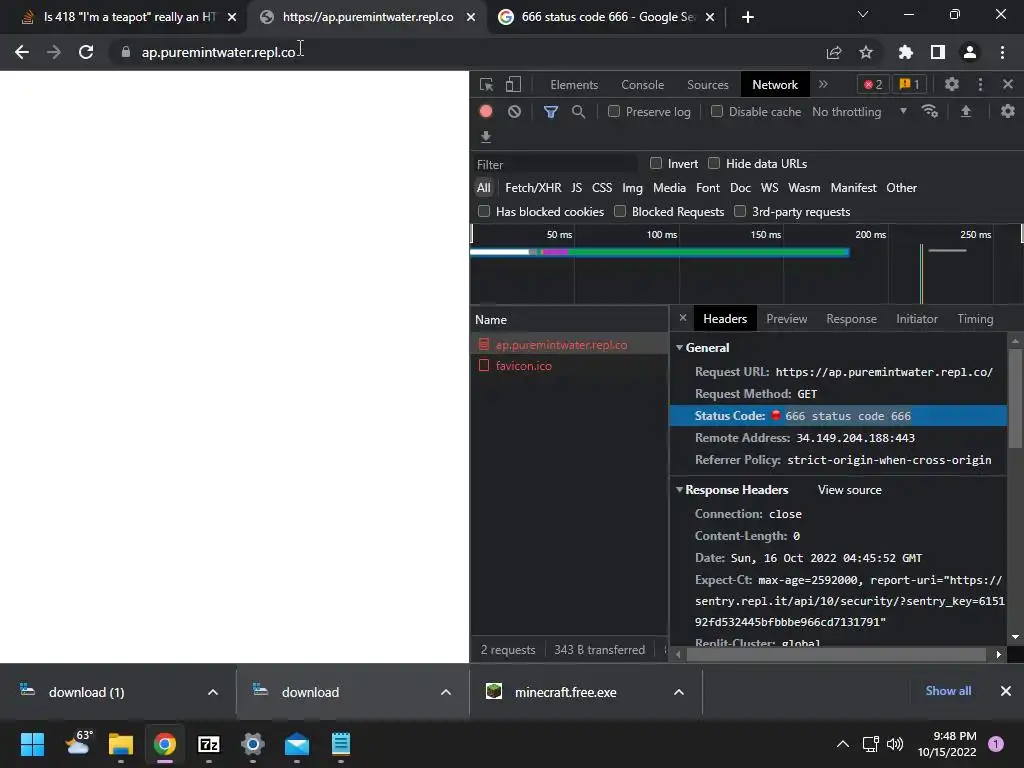Open Chrome three-dot menu
1024x768 pixels.
(1002, 52)
